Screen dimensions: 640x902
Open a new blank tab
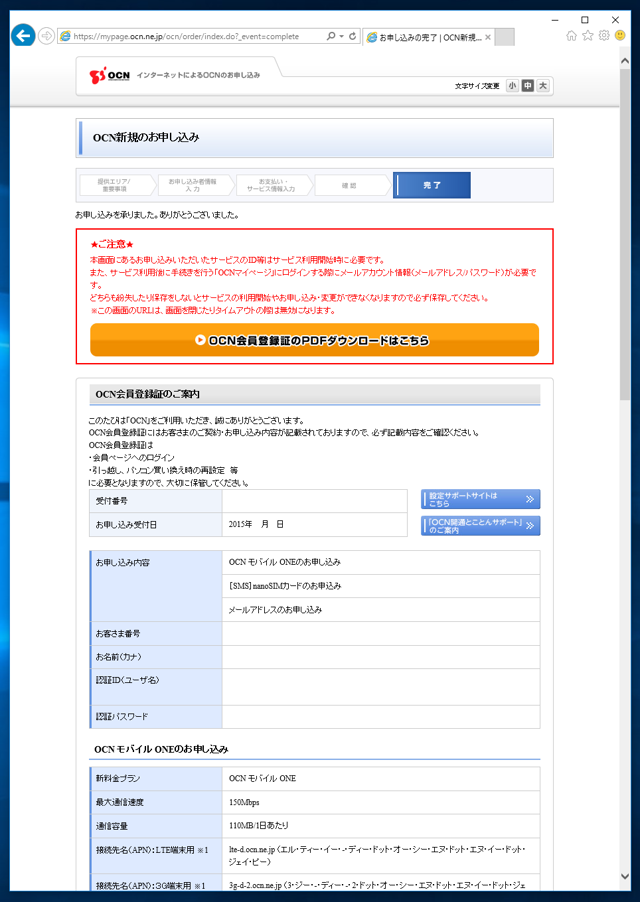click(x=504, y=37)
